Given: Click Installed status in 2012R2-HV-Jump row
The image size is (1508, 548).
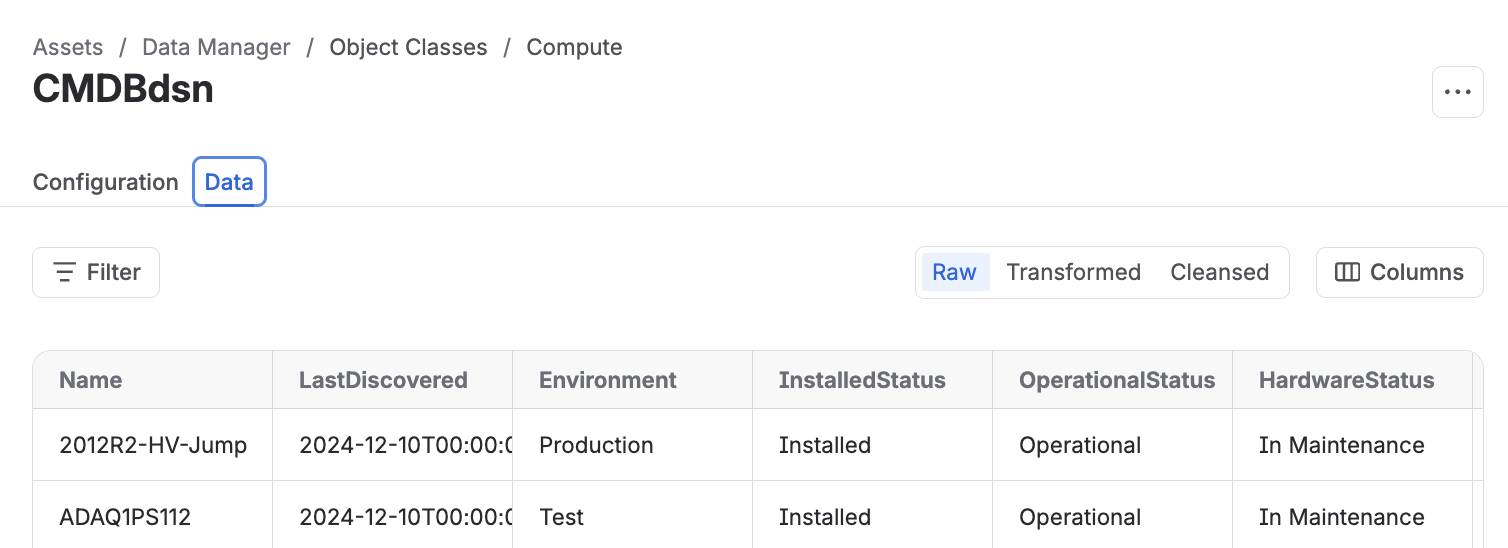Looking at the screenshot, I should point(873,445).
